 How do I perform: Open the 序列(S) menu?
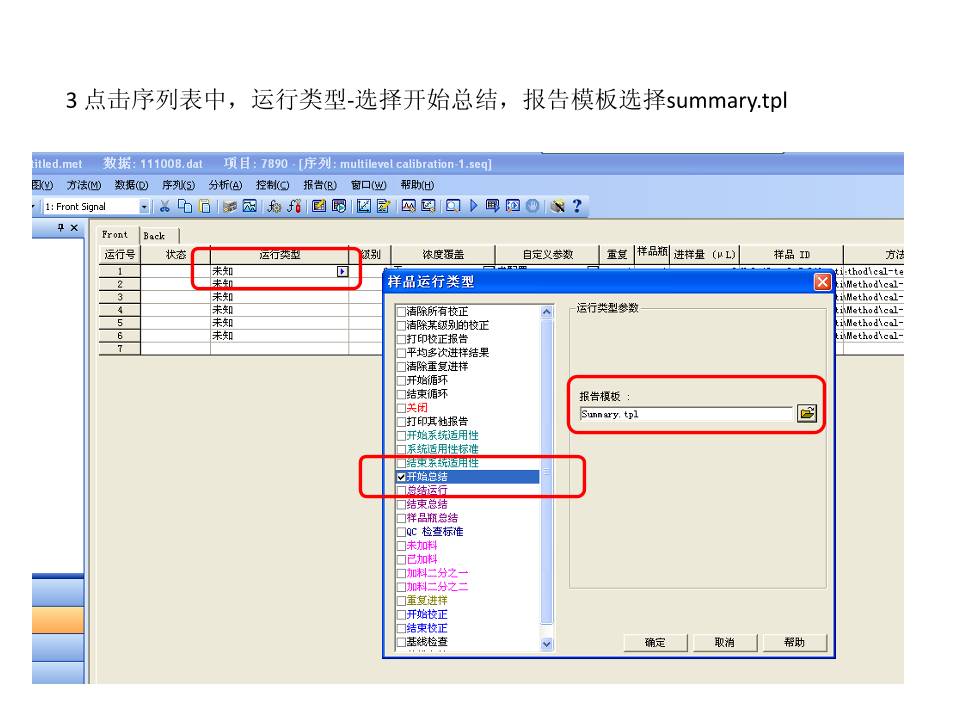click(x=177, y=185)
